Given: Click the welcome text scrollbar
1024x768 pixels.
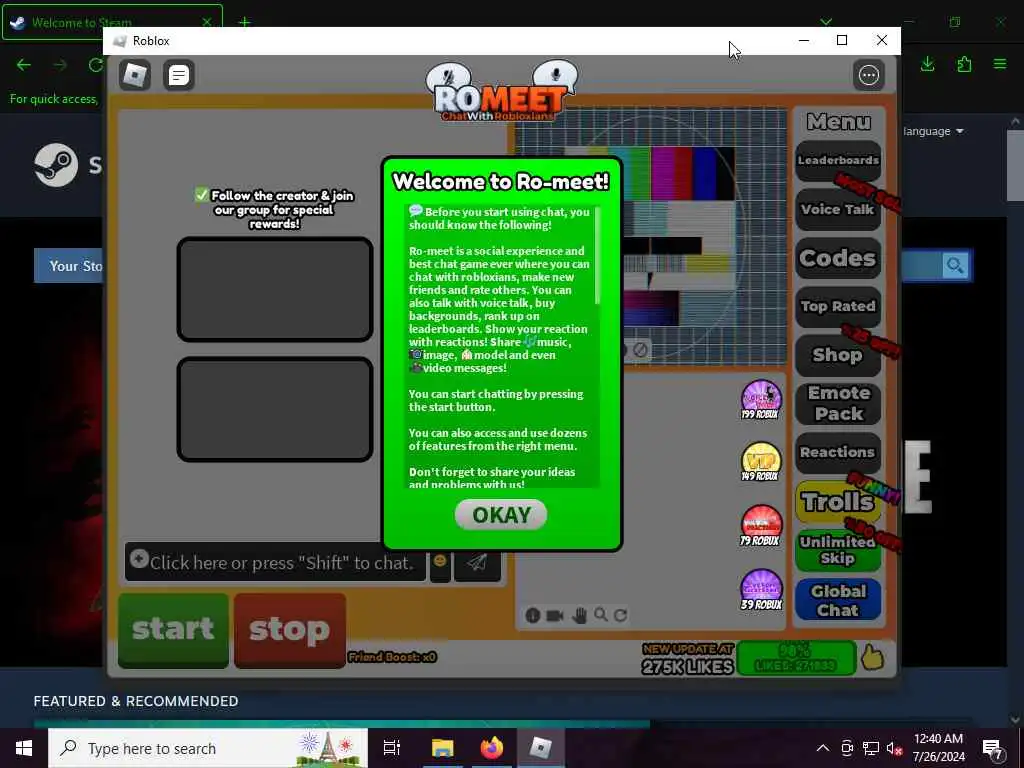Looking at the screenshot, I should pos(598,256).
